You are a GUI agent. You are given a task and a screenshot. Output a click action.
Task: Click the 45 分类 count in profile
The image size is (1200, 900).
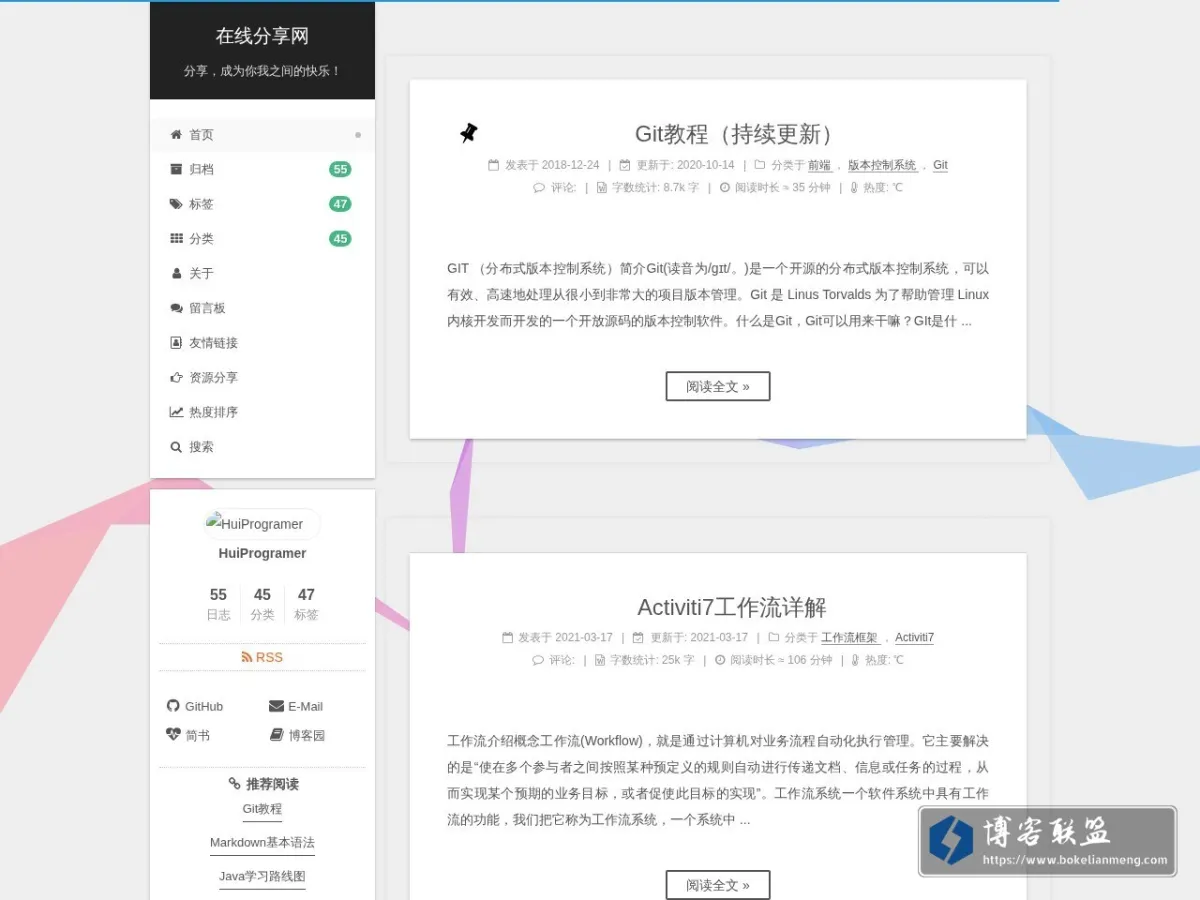point(262,603)
